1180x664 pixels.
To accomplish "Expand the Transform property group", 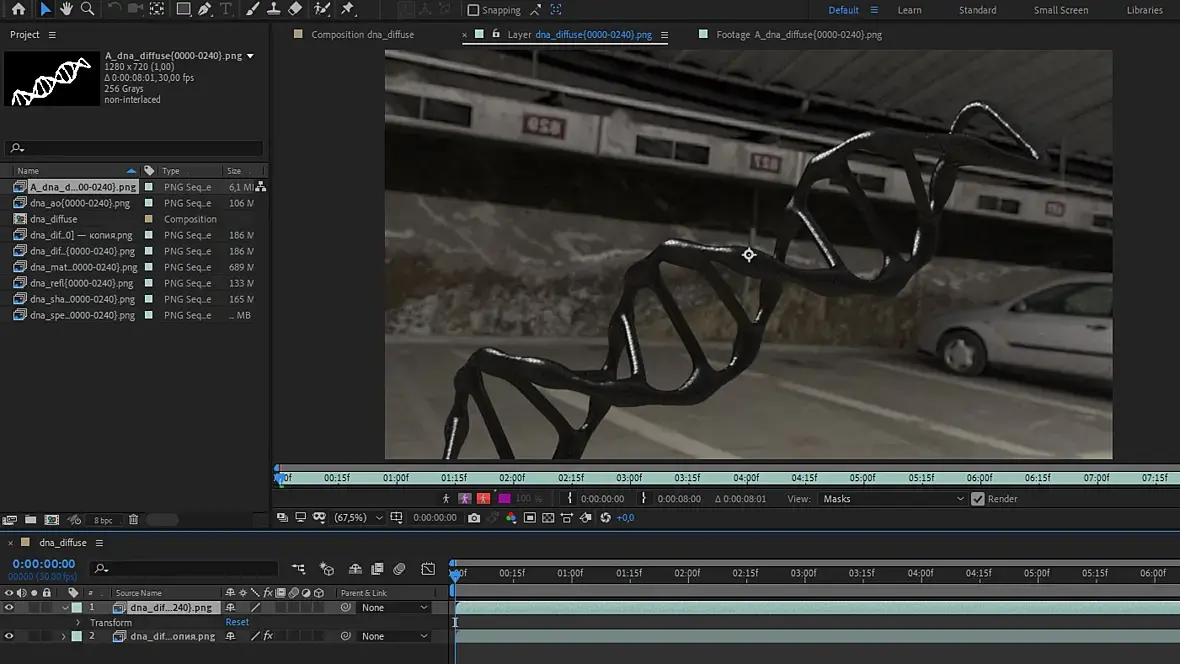I will 78,622.
